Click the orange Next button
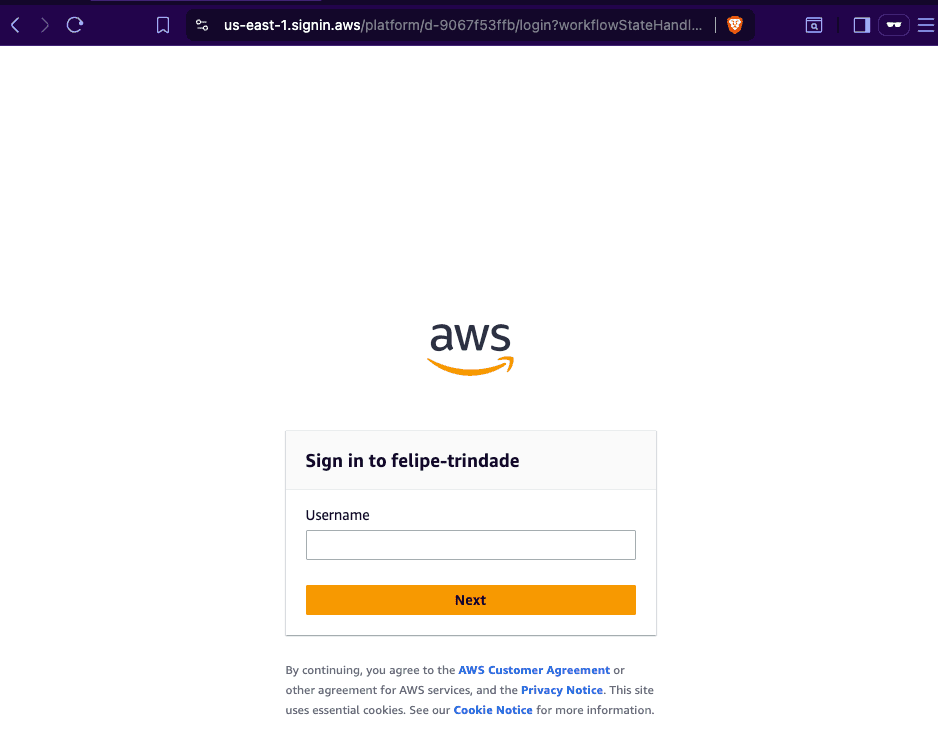This screenshot has height=734, width=938. pyautogui.click(x=471, y=600)
